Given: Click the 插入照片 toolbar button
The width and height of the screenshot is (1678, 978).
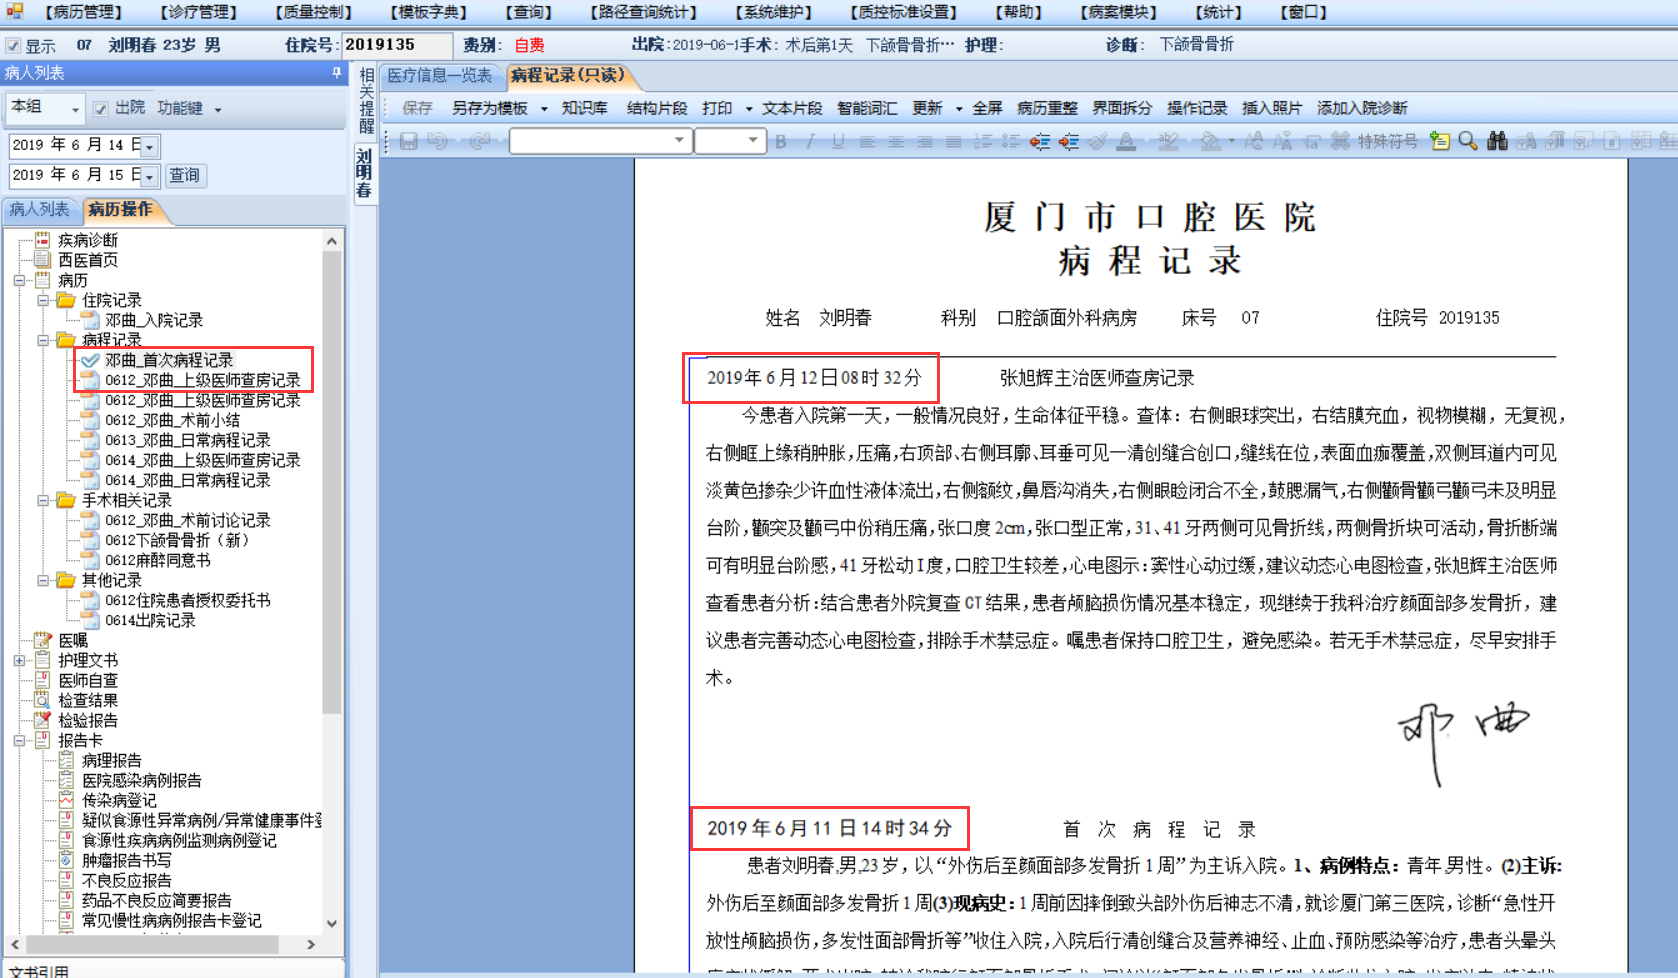Looking at the screenshot, I should point(1272,108).
